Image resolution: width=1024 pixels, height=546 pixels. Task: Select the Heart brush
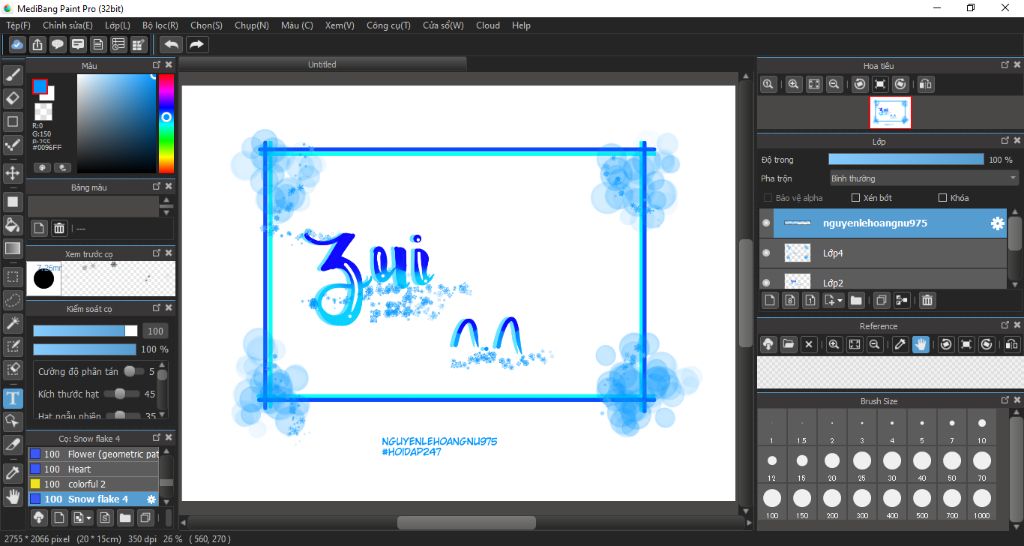pyautogui.click(x=93, y=469)
